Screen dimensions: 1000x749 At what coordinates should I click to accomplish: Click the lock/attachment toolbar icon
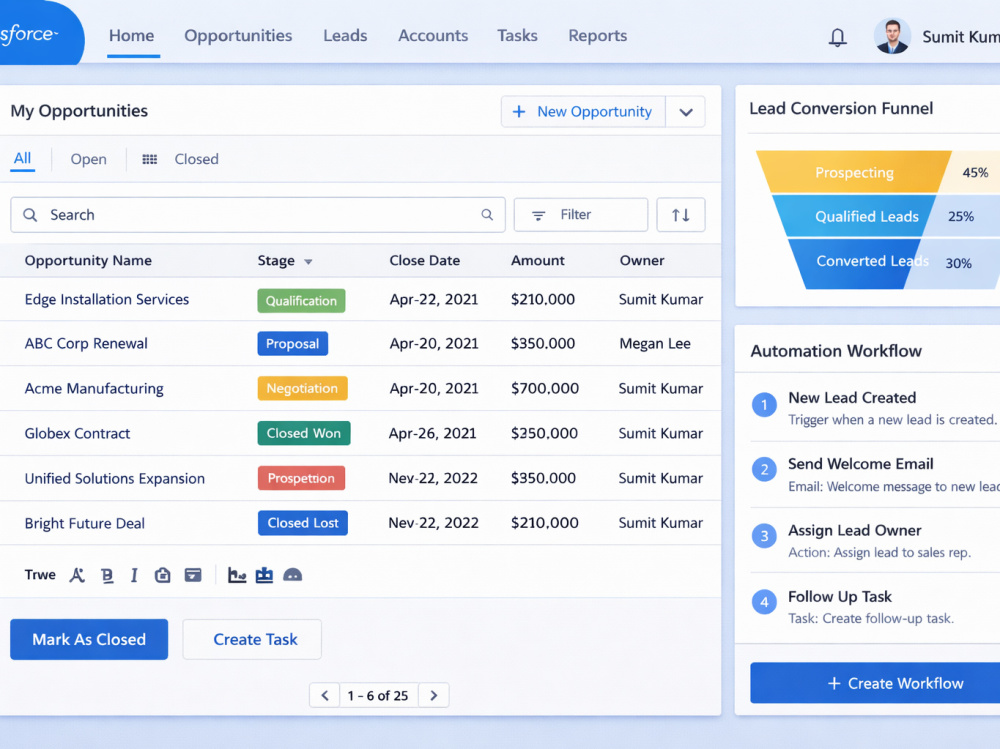pyautogui.click(x=163, y=575)
